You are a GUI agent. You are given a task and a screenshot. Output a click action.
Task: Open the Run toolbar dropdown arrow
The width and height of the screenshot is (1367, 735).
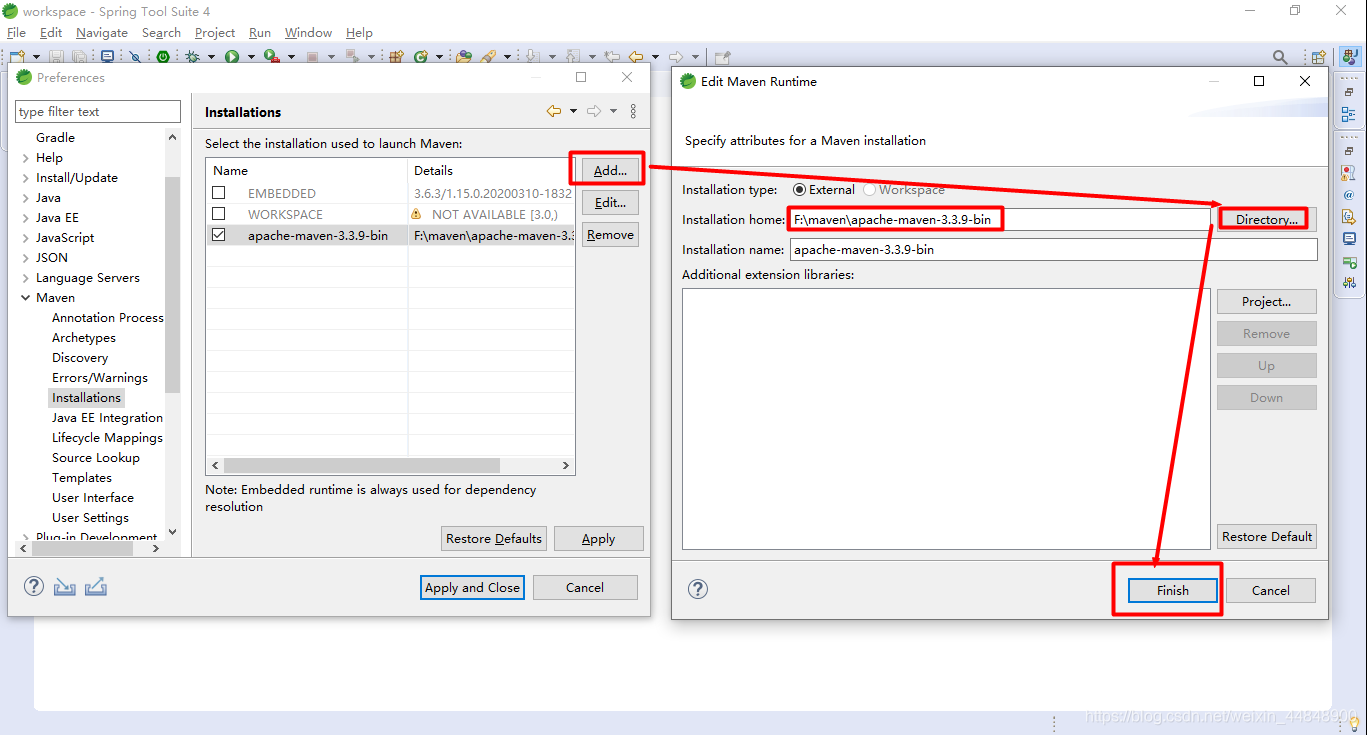[x=251, y=57]
